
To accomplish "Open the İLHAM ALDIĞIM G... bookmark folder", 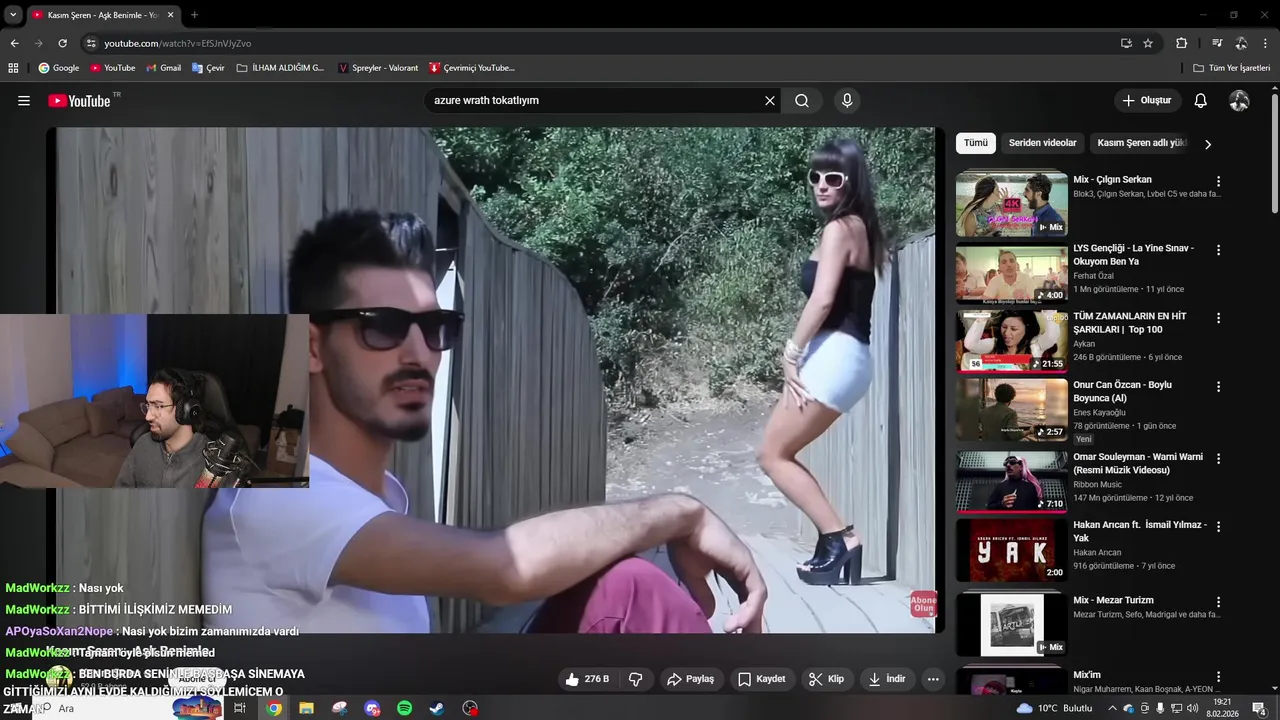I will [x=280, y=68].
